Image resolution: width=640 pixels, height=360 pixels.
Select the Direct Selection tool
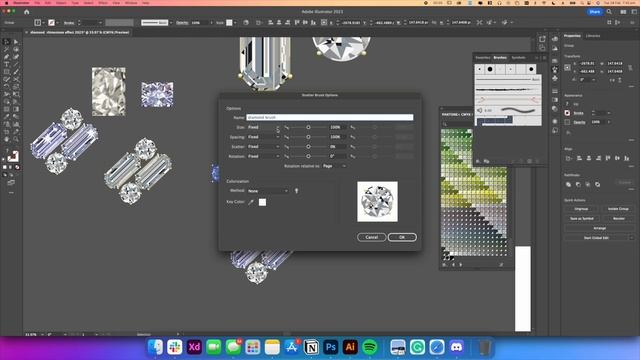tap(16, 42)
